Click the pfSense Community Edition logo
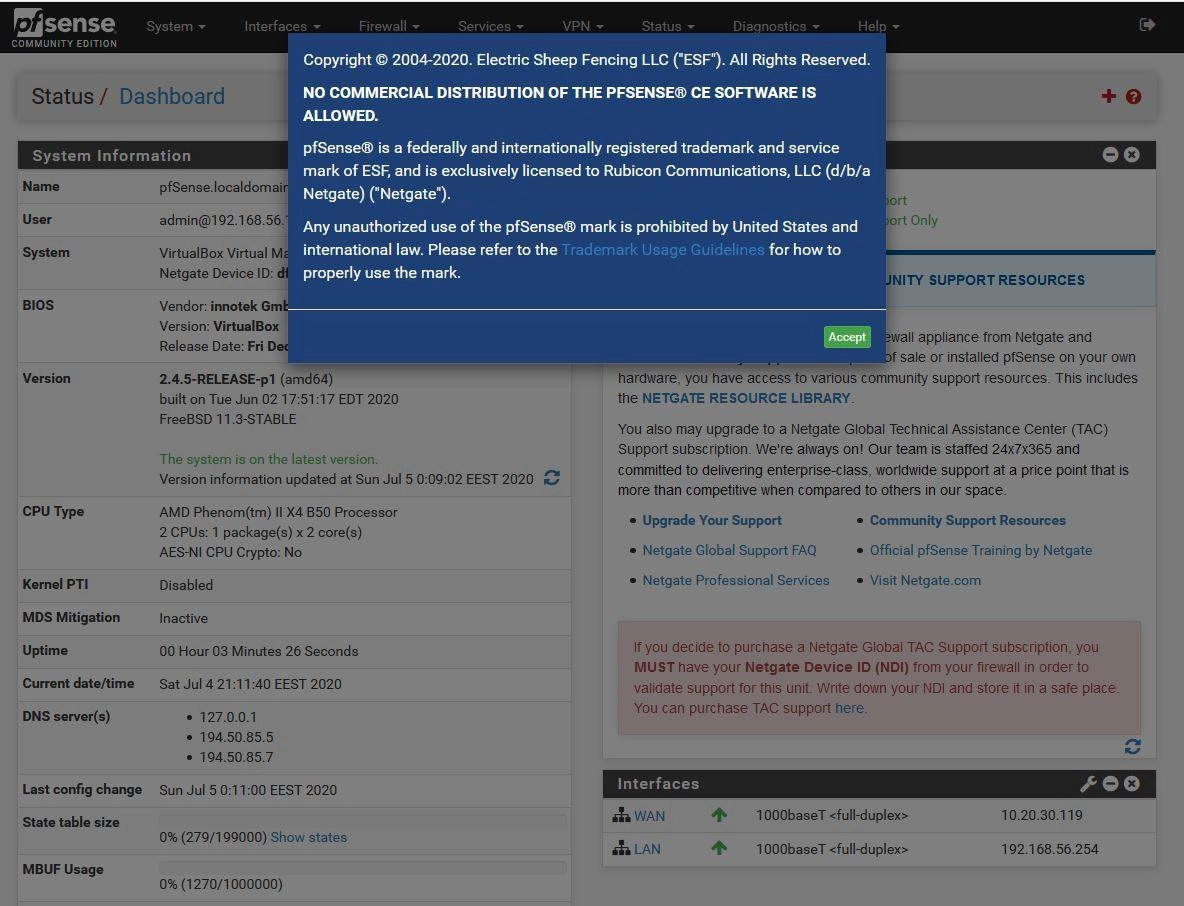This screenshot has width=1184, height=906. point(65,29)
